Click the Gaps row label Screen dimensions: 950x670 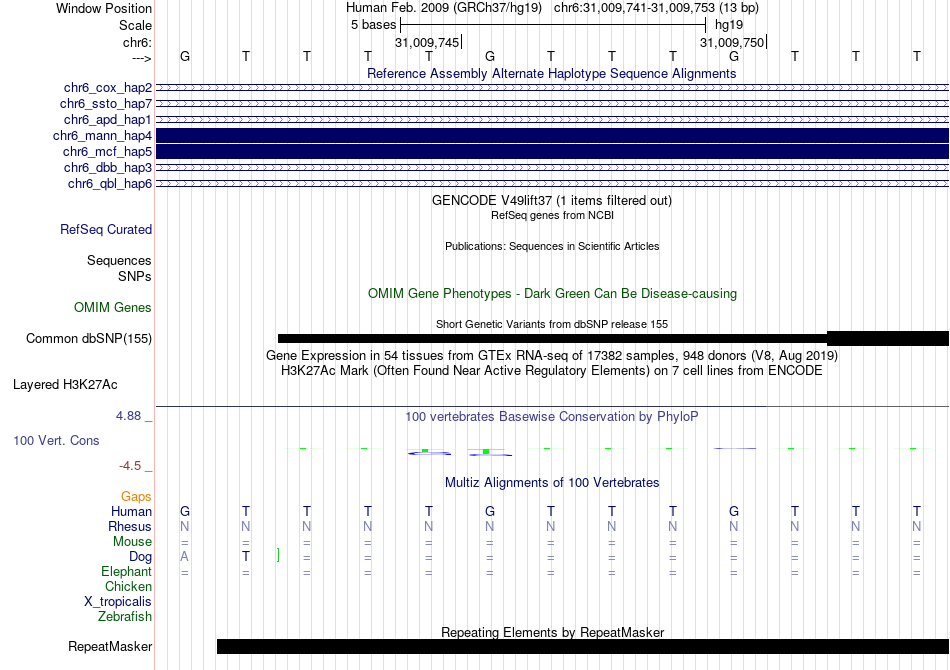click(136, 497)
